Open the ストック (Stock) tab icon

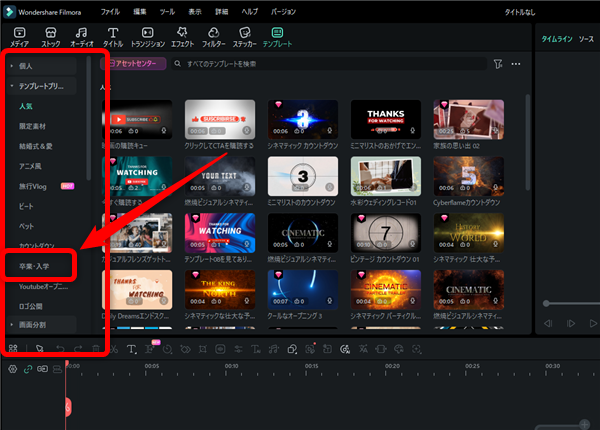[50, 37]
